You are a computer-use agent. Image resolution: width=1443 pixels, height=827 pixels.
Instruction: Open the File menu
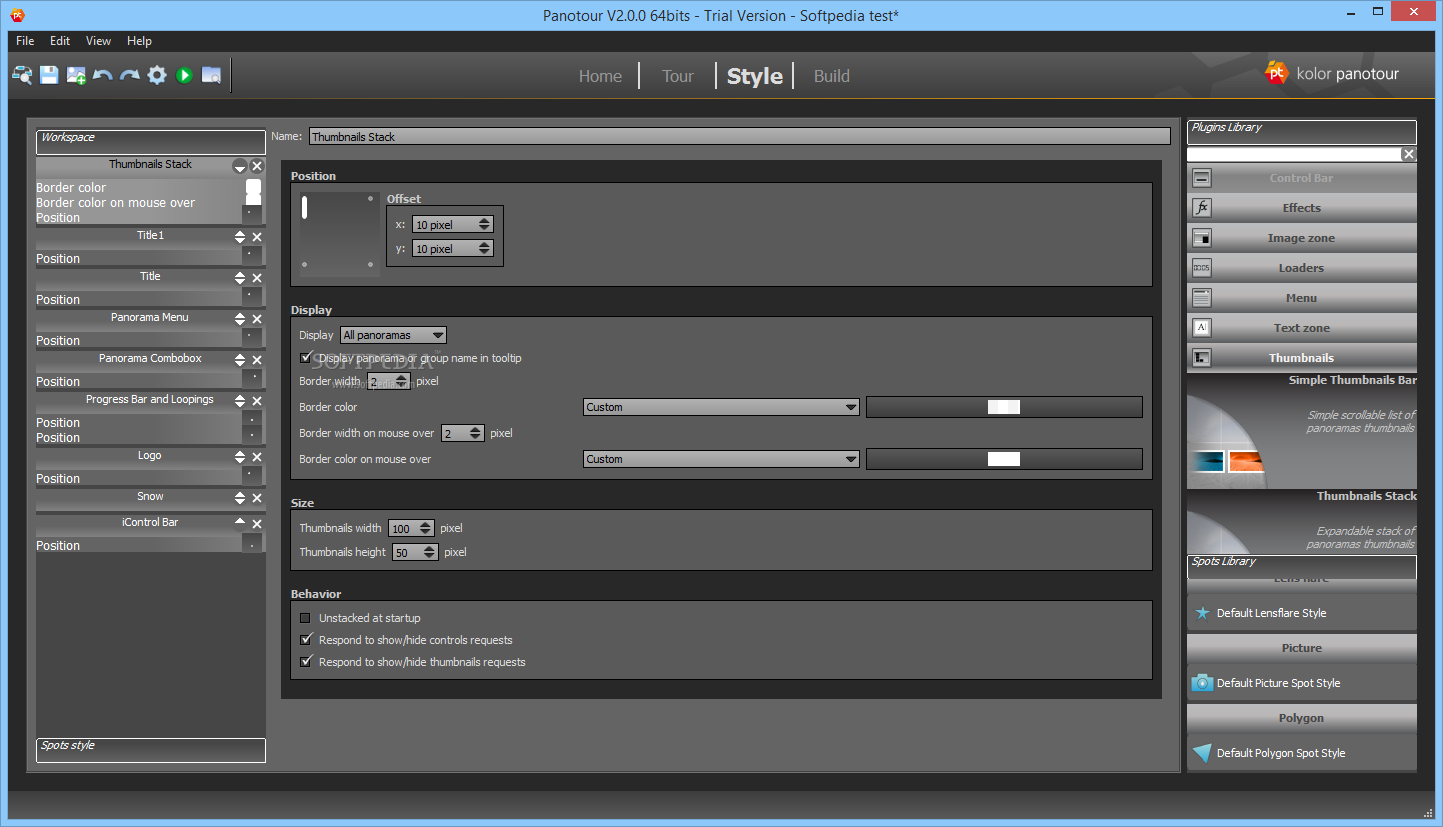[25, 41]
